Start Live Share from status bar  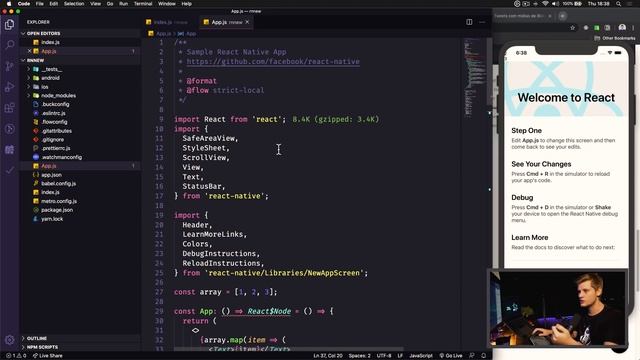coord(48,356)
